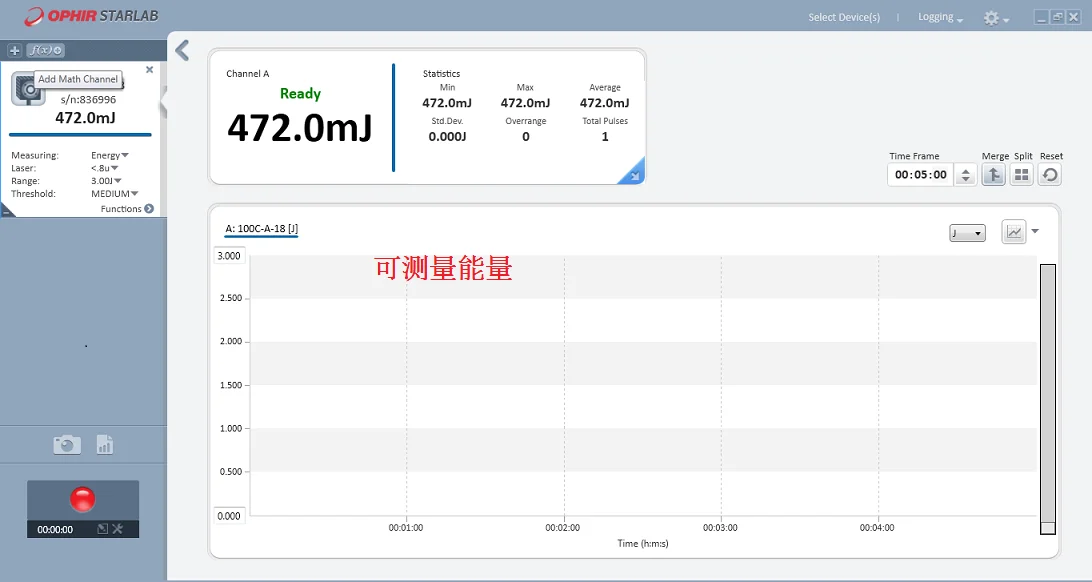The image size is (1092, 582).
Task: Minimize the channel panel corner button
Action: pos(6,211)
